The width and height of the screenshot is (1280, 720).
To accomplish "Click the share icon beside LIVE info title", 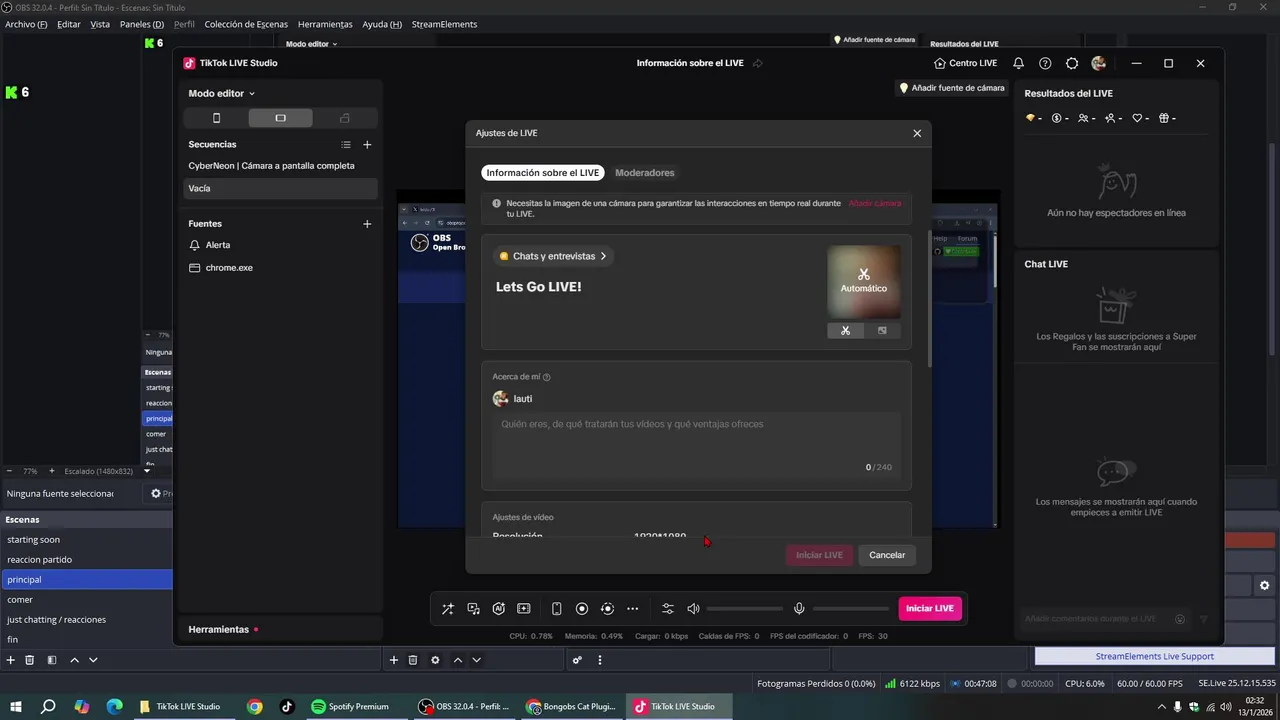I will (758, 63).
